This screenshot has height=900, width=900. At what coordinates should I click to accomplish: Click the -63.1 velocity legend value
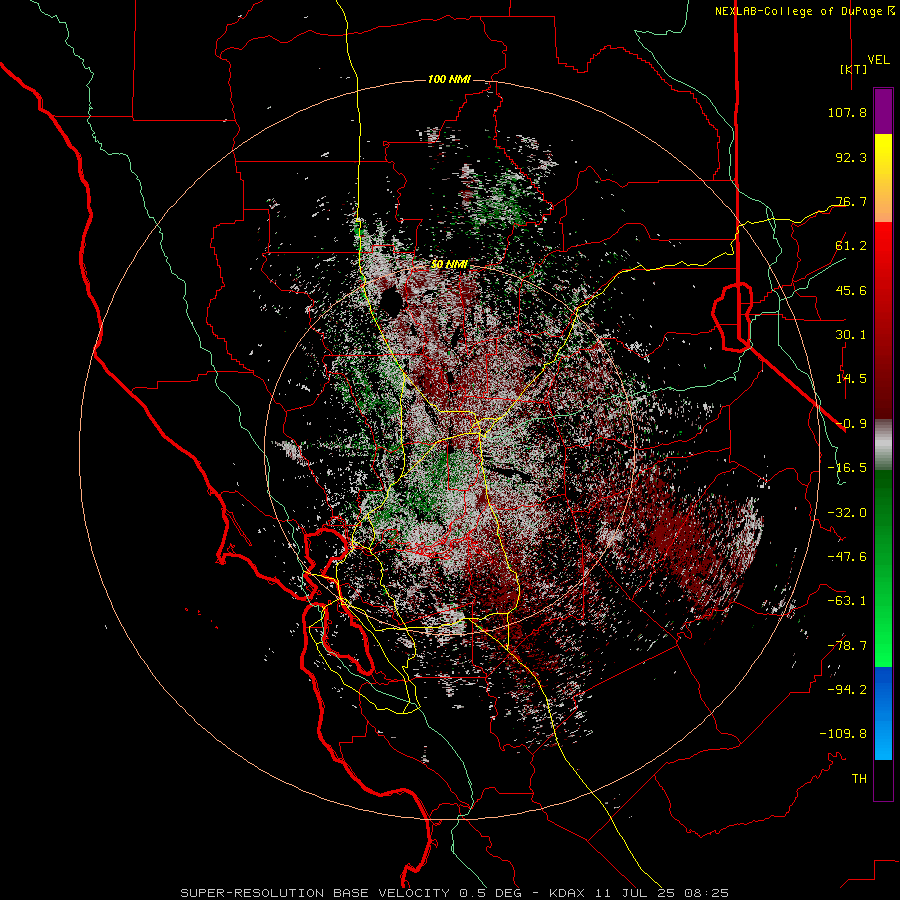click(847, 601)
